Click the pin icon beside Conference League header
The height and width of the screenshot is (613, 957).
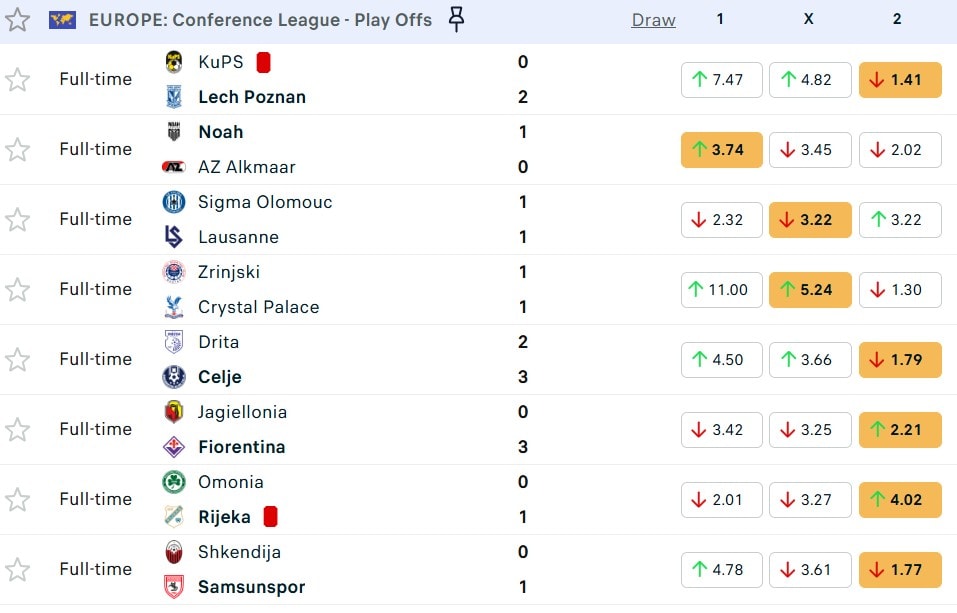pos(456,20)
